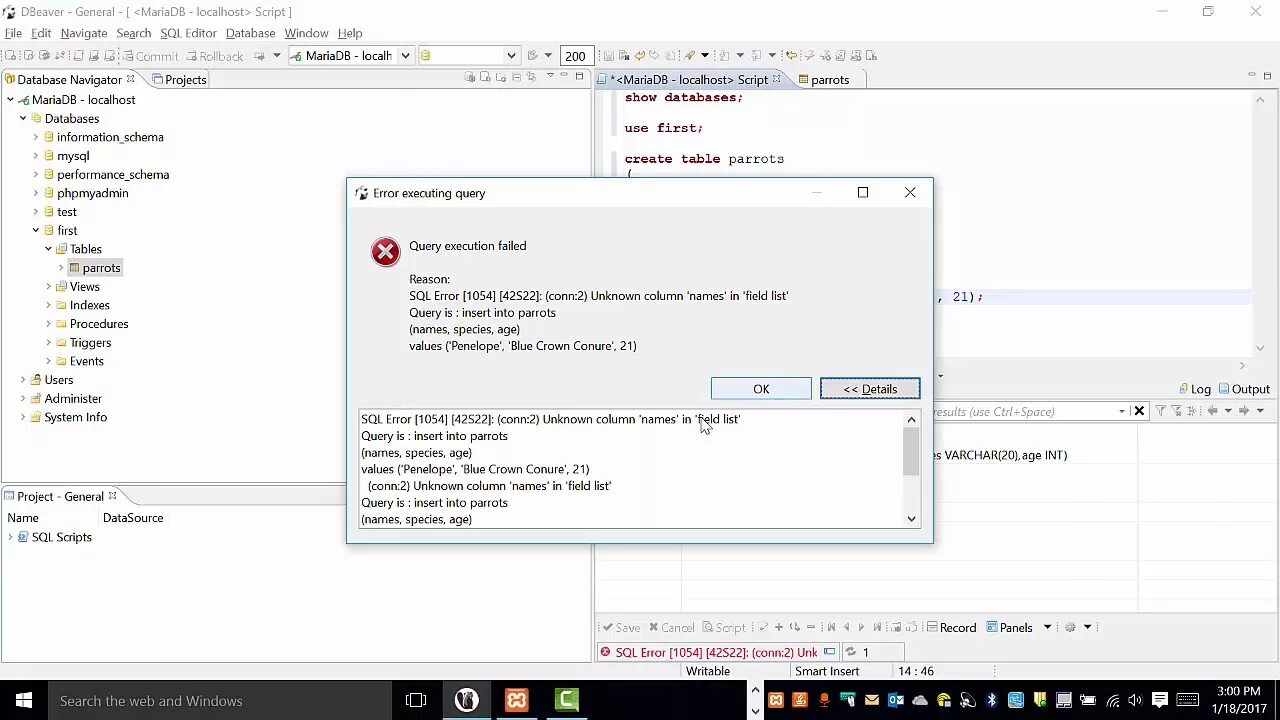The height and width of the screenshot is (720, 1280).
Task: Open the Navigate menu
Action: [x=84, y=33]
